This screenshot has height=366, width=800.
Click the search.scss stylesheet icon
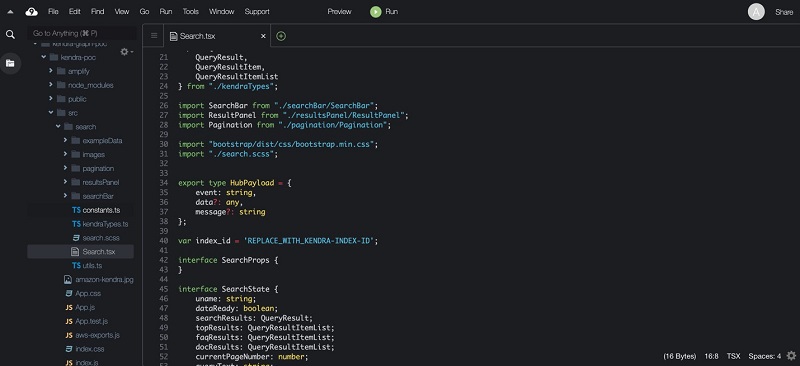pos(76,237)
